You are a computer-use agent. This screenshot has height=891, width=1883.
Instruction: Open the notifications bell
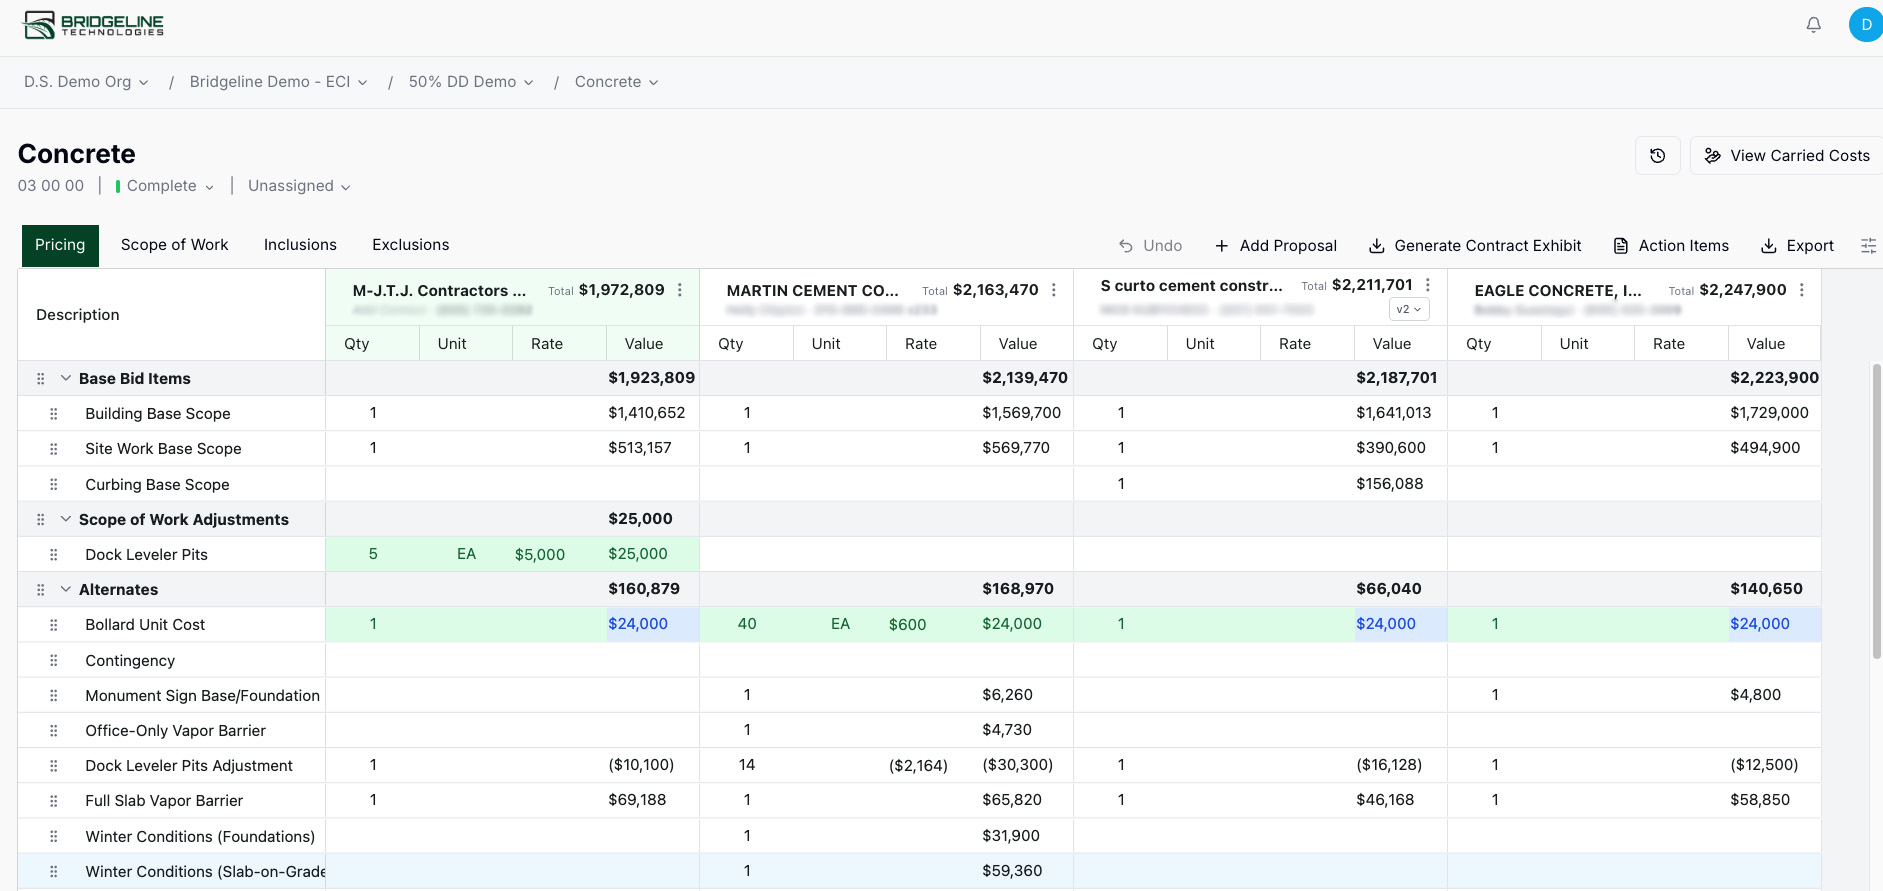click(1813, 25)
